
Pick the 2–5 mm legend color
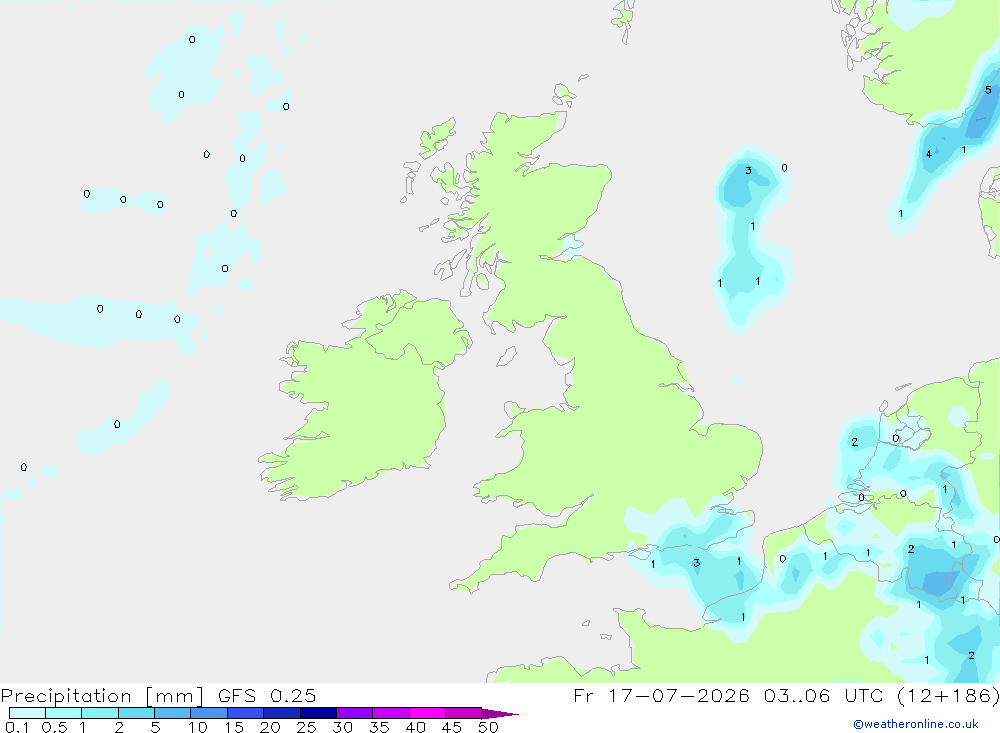pyautogui.click(x=136, y=713)
